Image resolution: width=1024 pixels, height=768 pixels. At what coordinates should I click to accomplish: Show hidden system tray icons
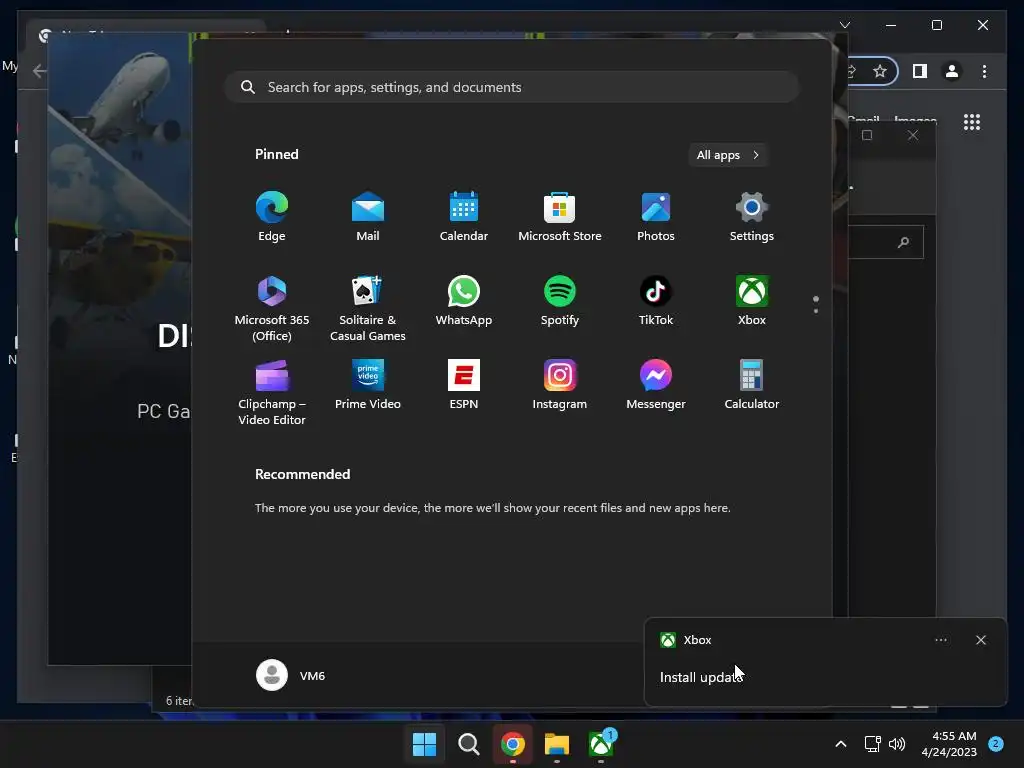coord(841,744)
